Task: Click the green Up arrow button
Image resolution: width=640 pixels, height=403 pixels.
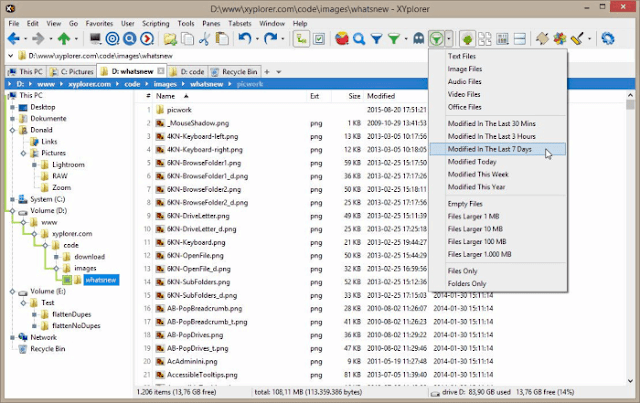Action: coord(64,39)
